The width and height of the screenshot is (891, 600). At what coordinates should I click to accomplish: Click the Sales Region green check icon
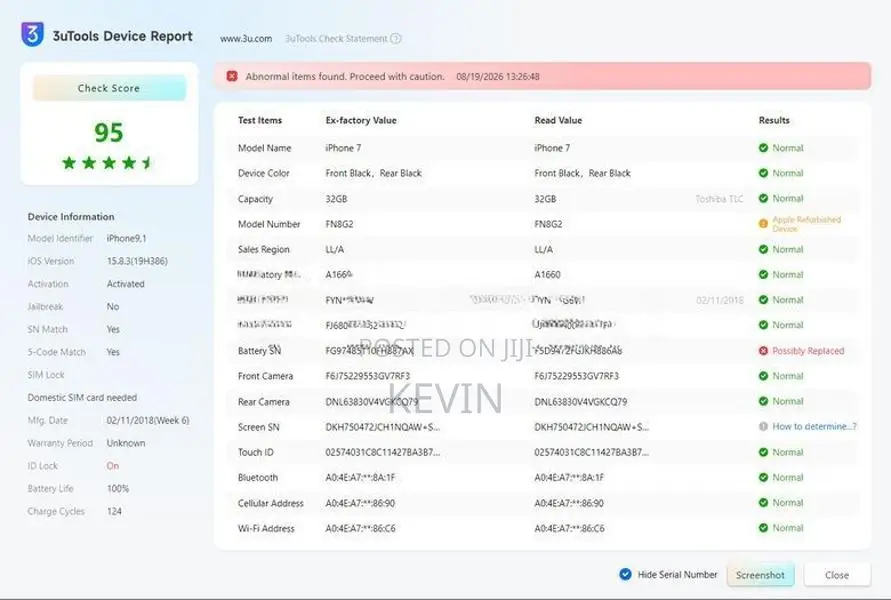pyautogui.click(x=763, y=249)
